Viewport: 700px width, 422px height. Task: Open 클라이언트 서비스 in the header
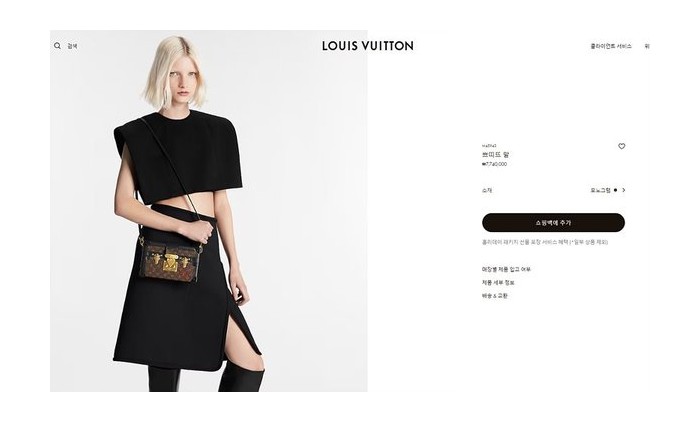click(611, 46)
